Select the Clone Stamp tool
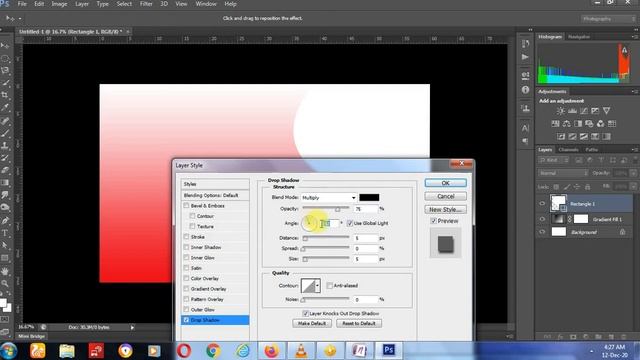This screenshot has width=640, height=360. point(5,145)
